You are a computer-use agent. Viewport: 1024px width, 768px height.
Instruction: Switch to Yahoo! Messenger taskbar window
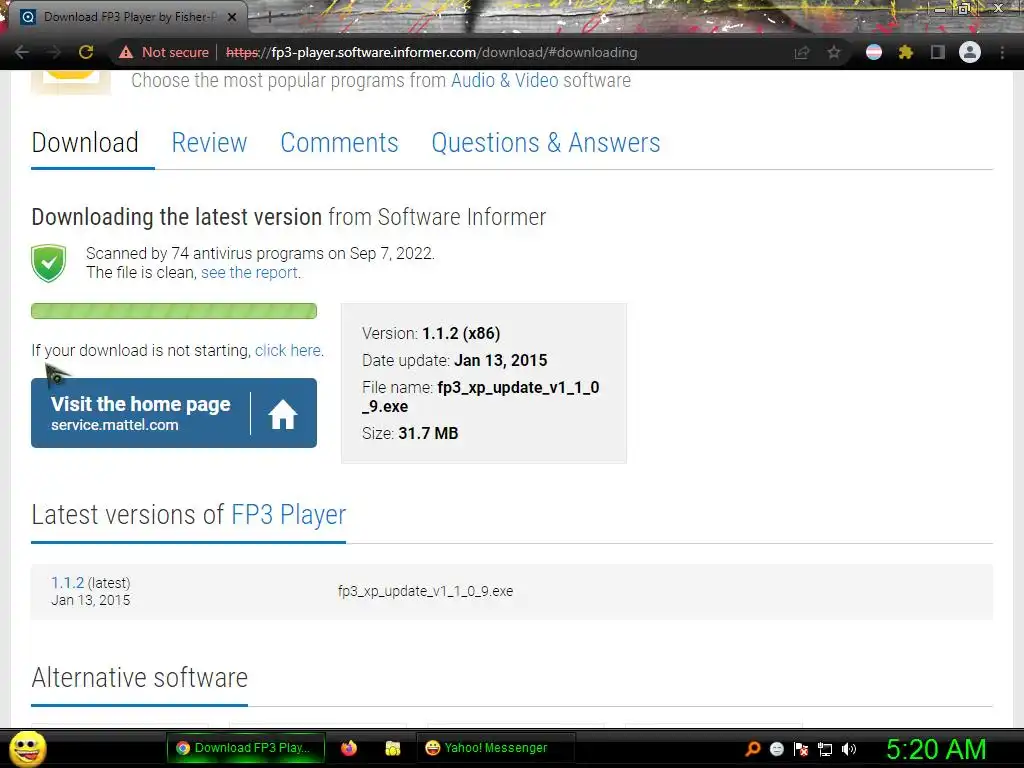coord(495,748)
